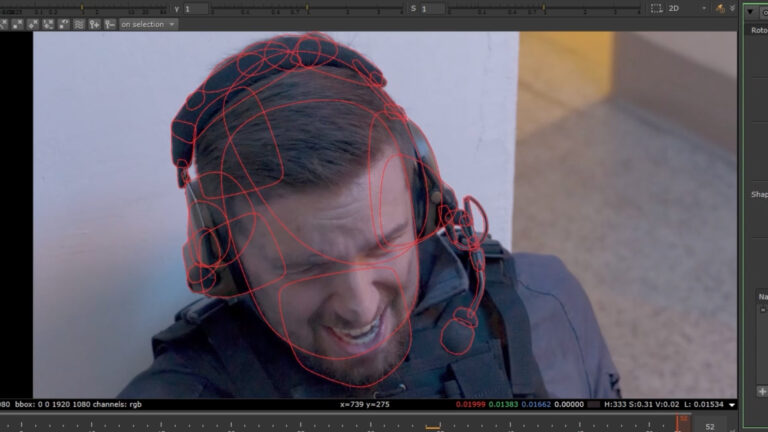This screenshot has height=432, width=768.
Task: Click the current frame field showing 52
Action: [x=710, y=427]
